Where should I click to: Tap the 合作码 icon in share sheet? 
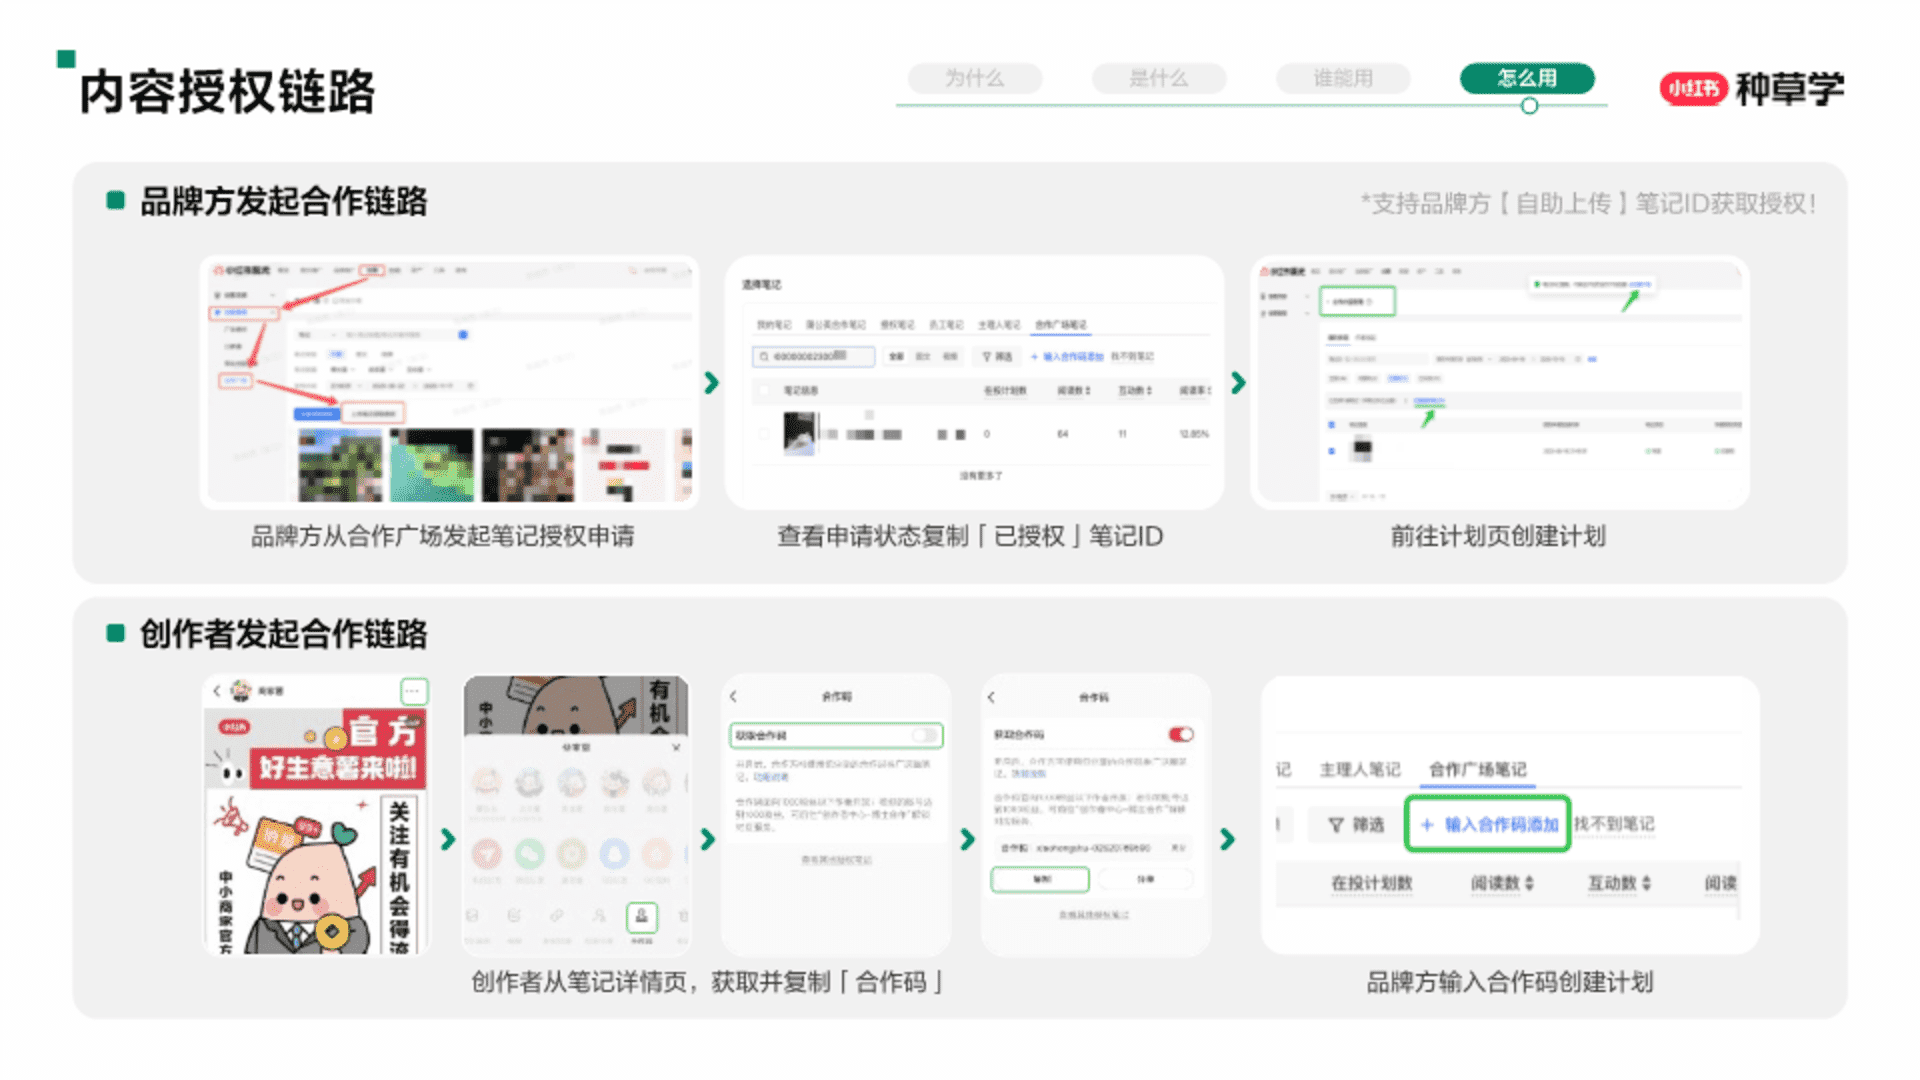(642, 916)
